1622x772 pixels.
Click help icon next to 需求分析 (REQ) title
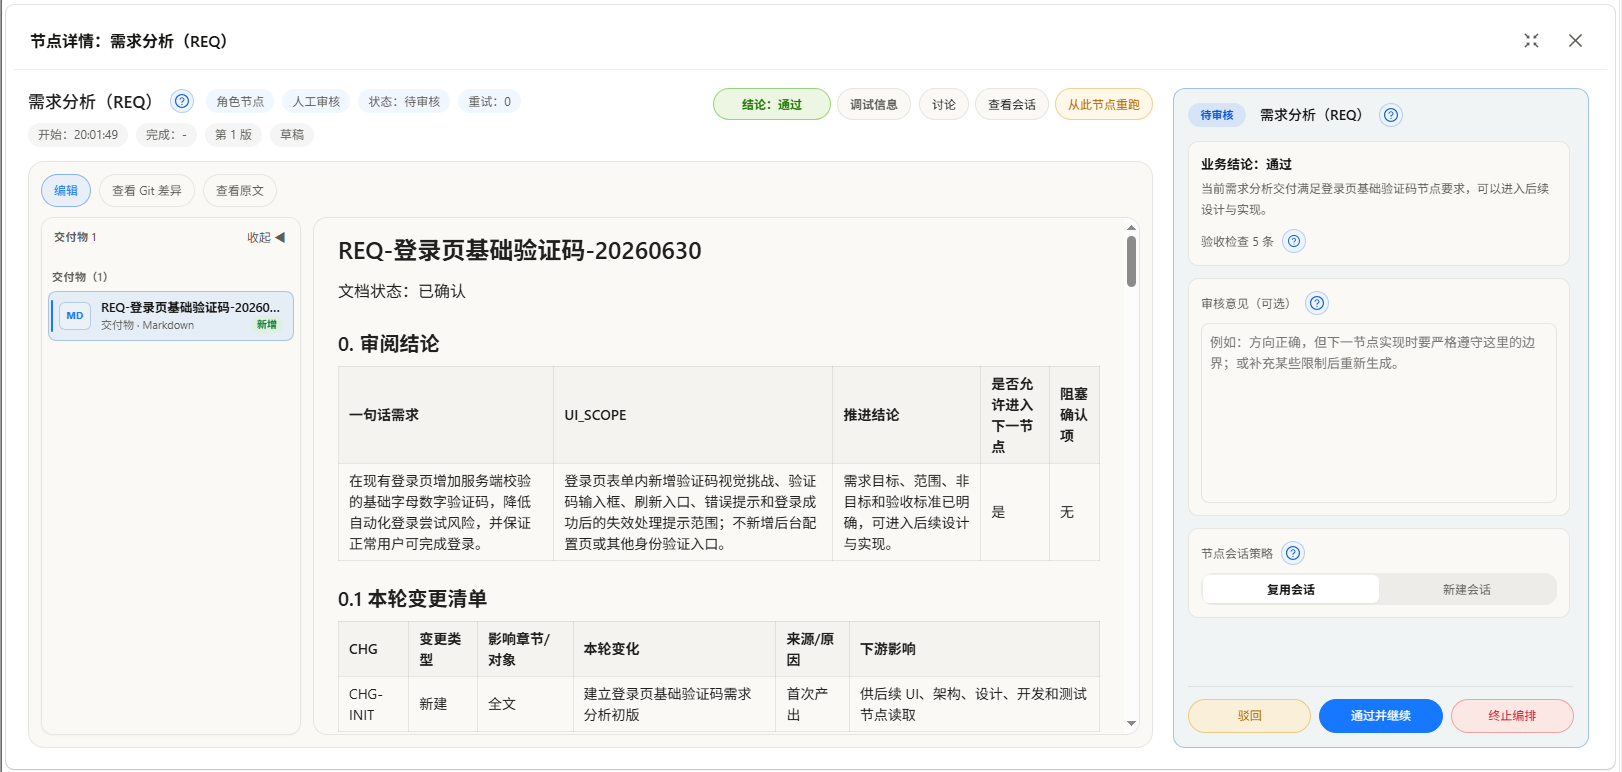[182, 101]
